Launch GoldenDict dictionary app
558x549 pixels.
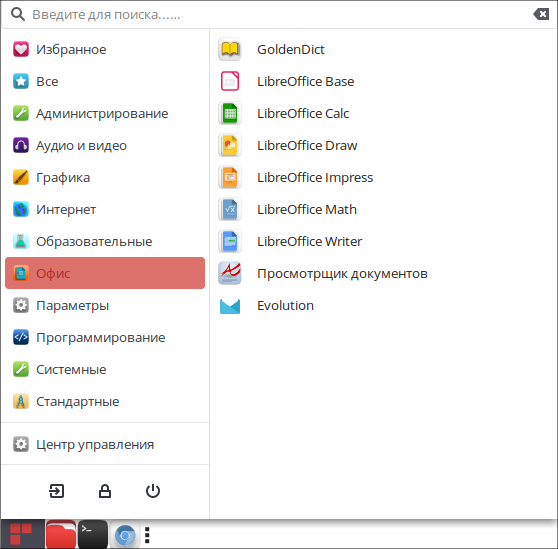click(x=384, y=49)
